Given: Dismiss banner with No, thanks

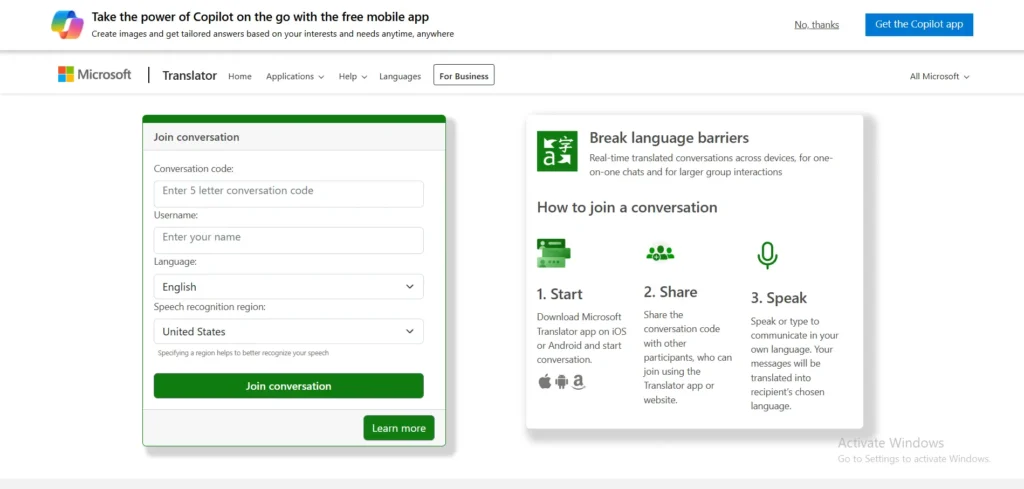Looking at the screenshot, I should click(x=816, y=25).
